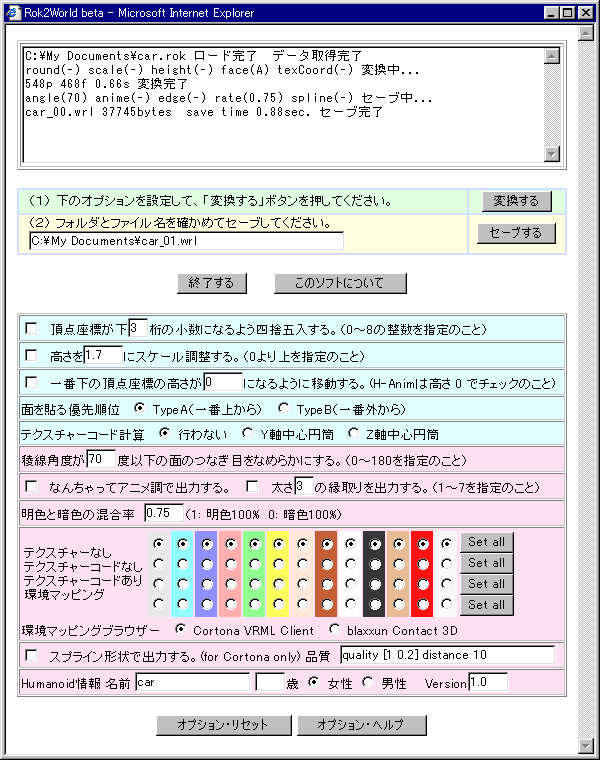Select Y軸中心円筒 texture coord option
Image resolution: width=600 pixels, height=760 pixels.
[x=248, y=433]
